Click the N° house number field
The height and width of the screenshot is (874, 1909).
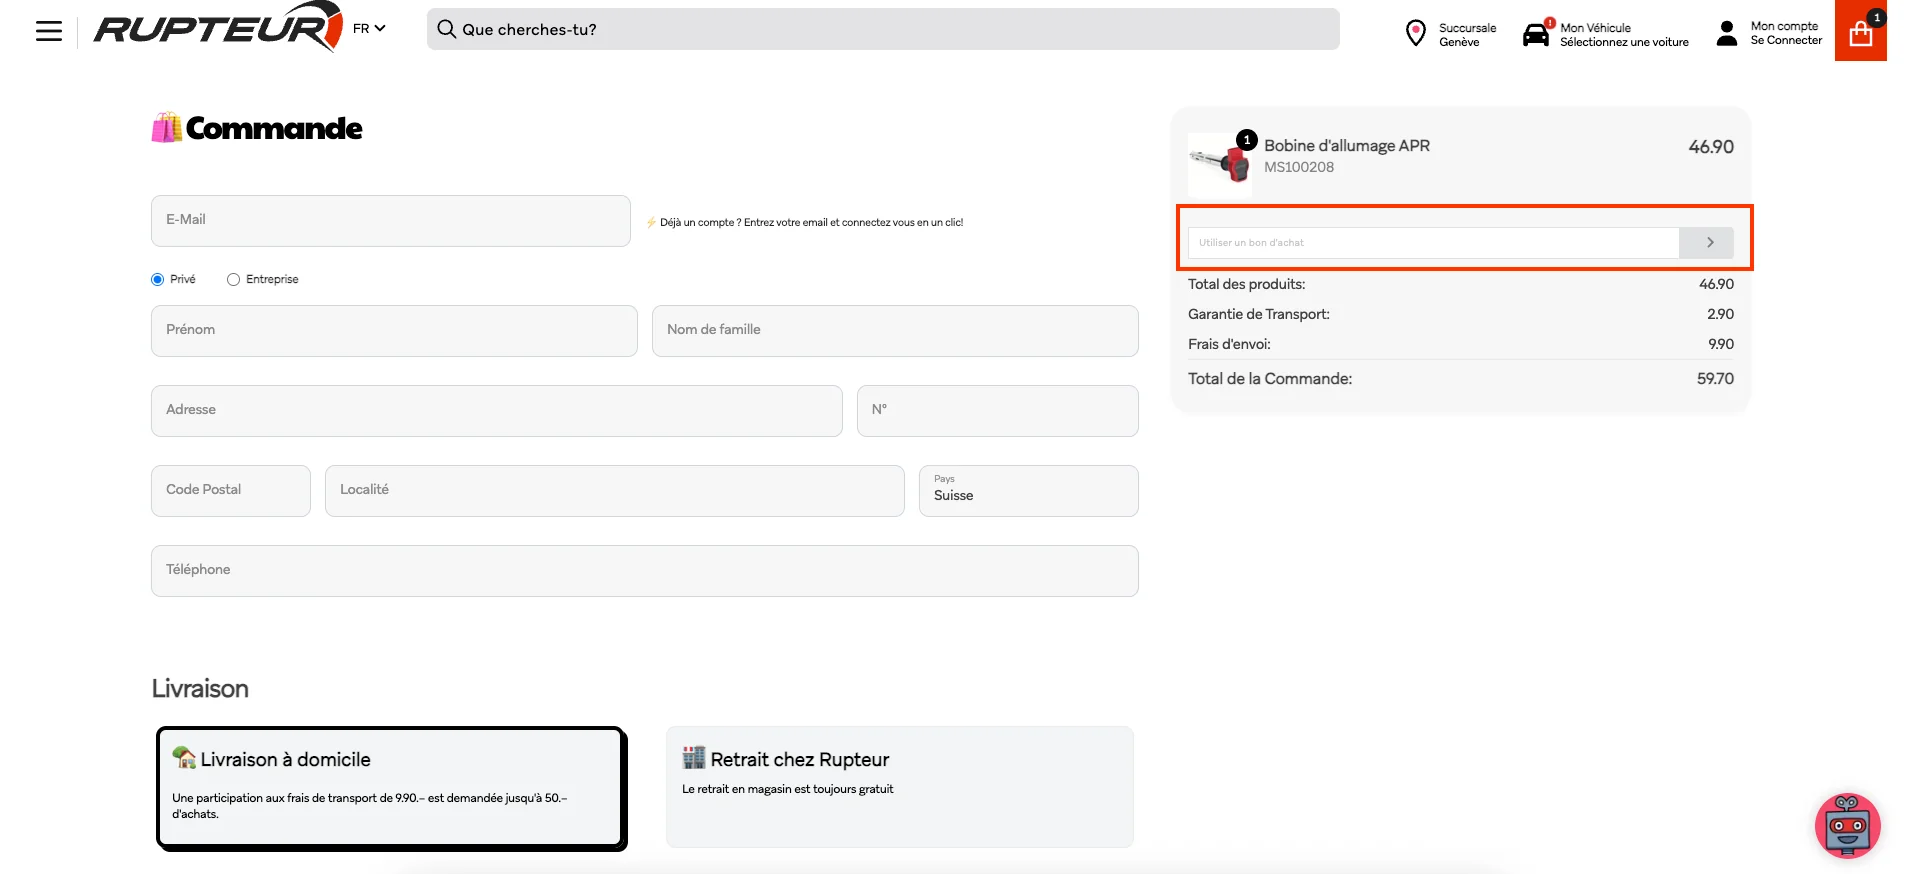coord(998,411)
